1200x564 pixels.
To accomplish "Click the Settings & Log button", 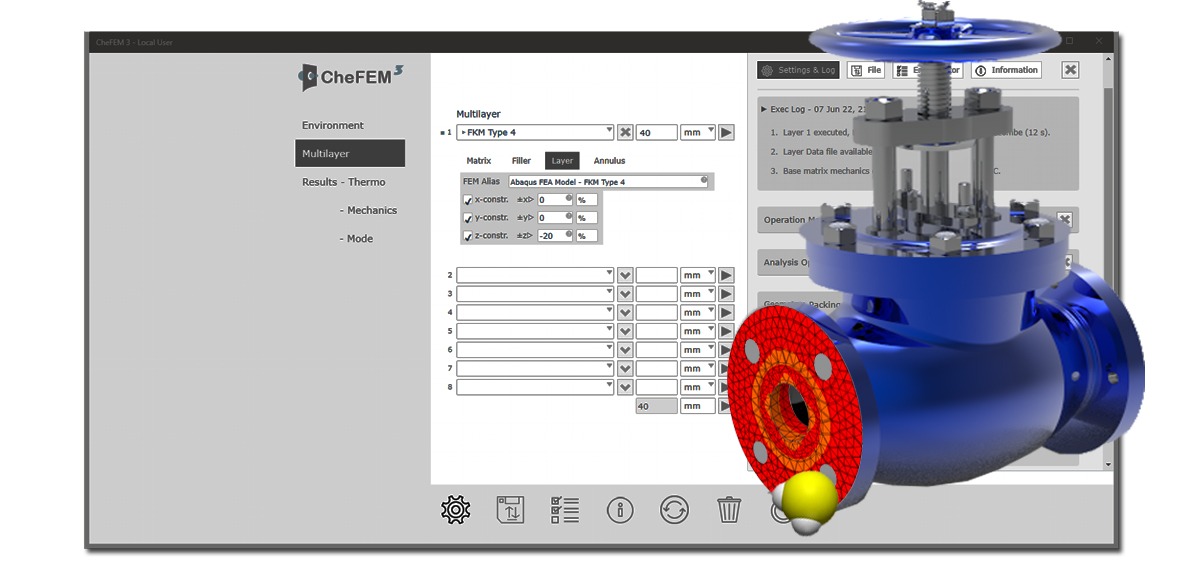I will coord(798,70).
